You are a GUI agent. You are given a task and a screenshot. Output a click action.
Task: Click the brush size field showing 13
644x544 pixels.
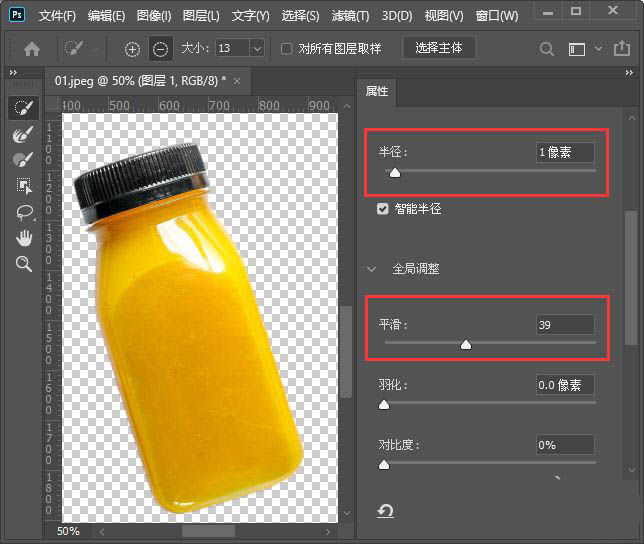click(232, 48)
